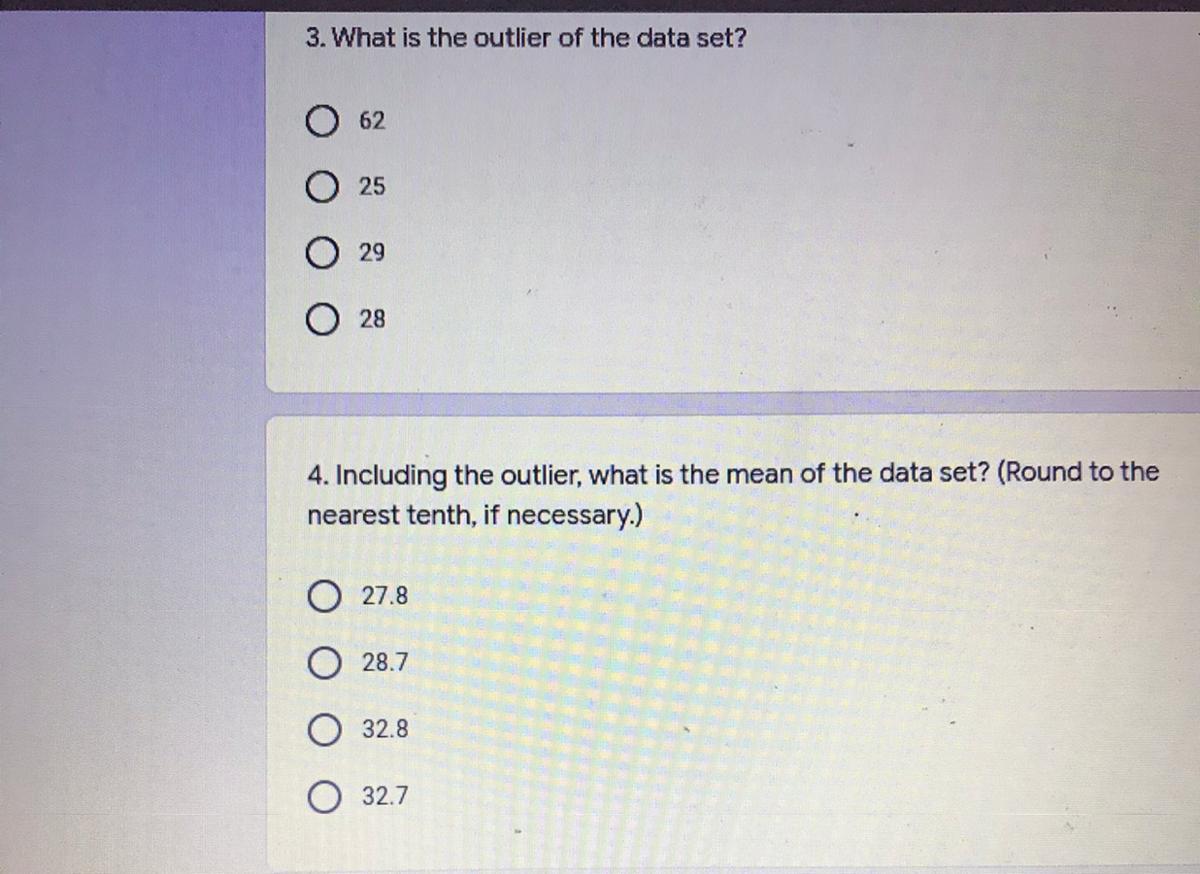Choose the 28.7 radio circle
1200x874 pixels.
coord(324,663)
